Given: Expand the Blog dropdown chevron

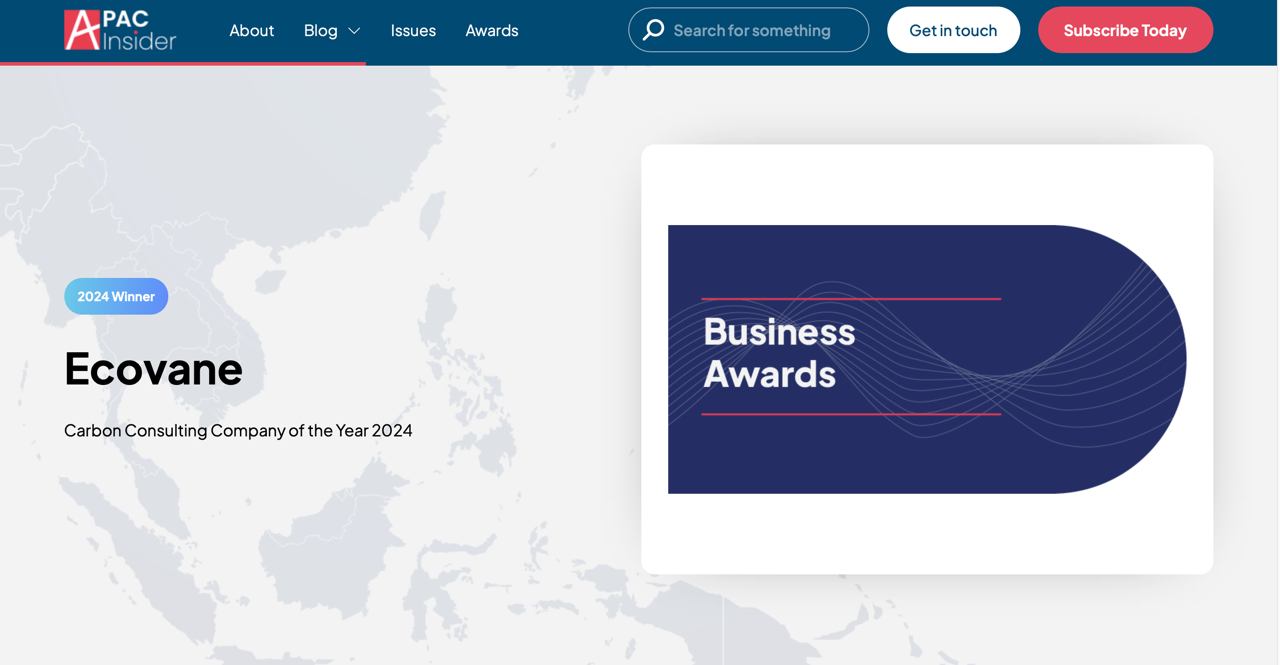Looking at the screenshot, I should coord(354,31).
